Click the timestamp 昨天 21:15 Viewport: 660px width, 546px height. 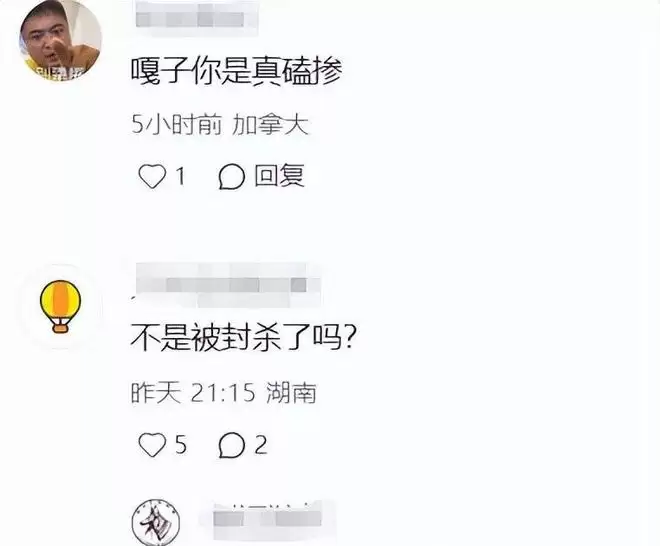193,393
